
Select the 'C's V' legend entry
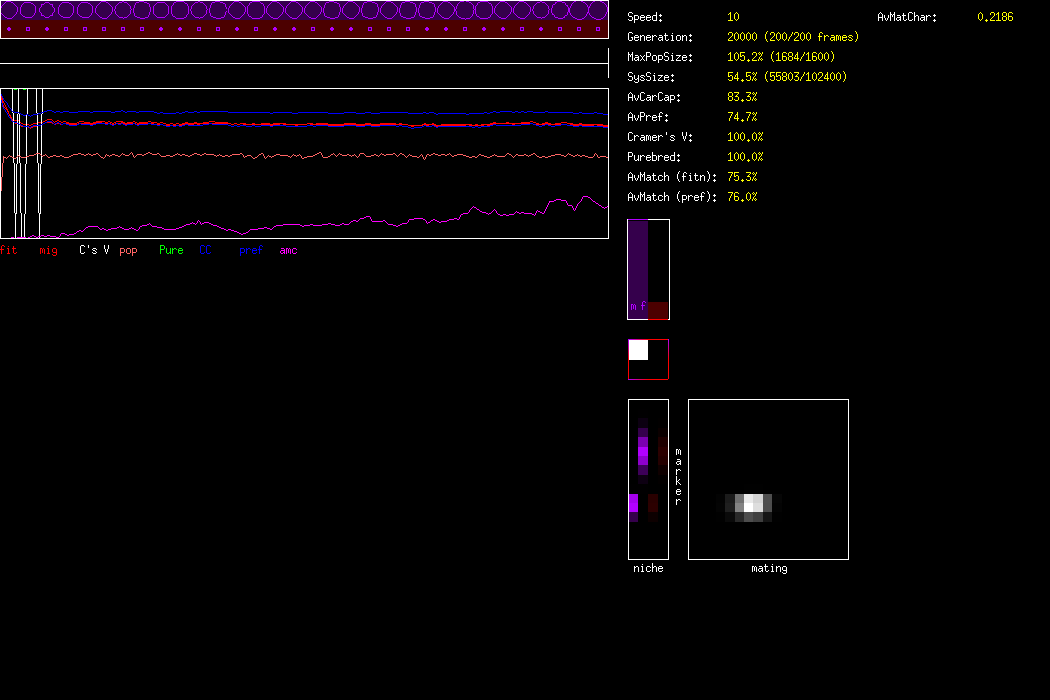point(94,250)
